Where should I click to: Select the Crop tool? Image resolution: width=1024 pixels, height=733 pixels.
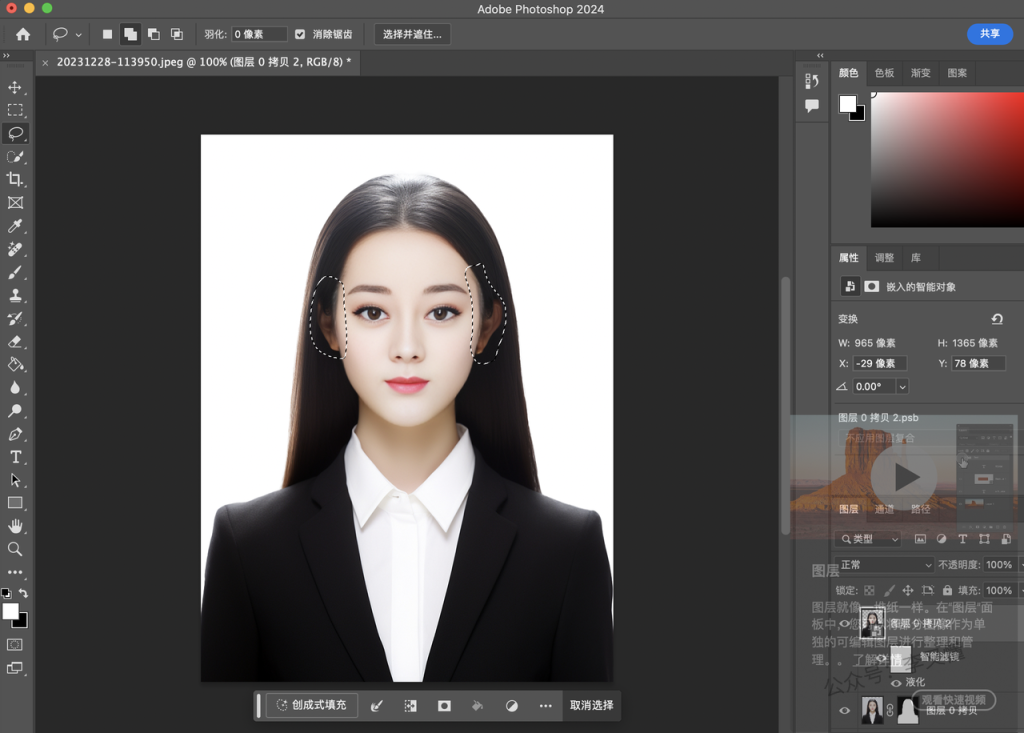[x=15, y=179]
